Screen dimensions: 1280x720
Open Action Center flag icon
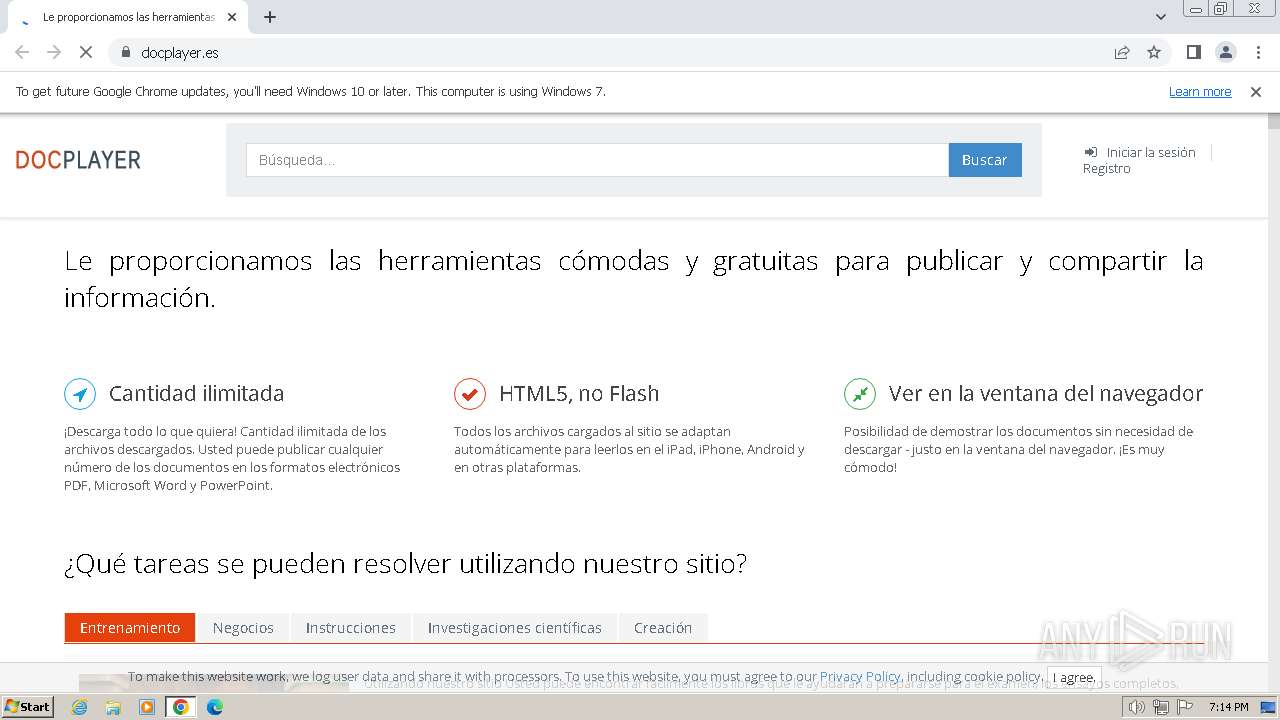1185,707
